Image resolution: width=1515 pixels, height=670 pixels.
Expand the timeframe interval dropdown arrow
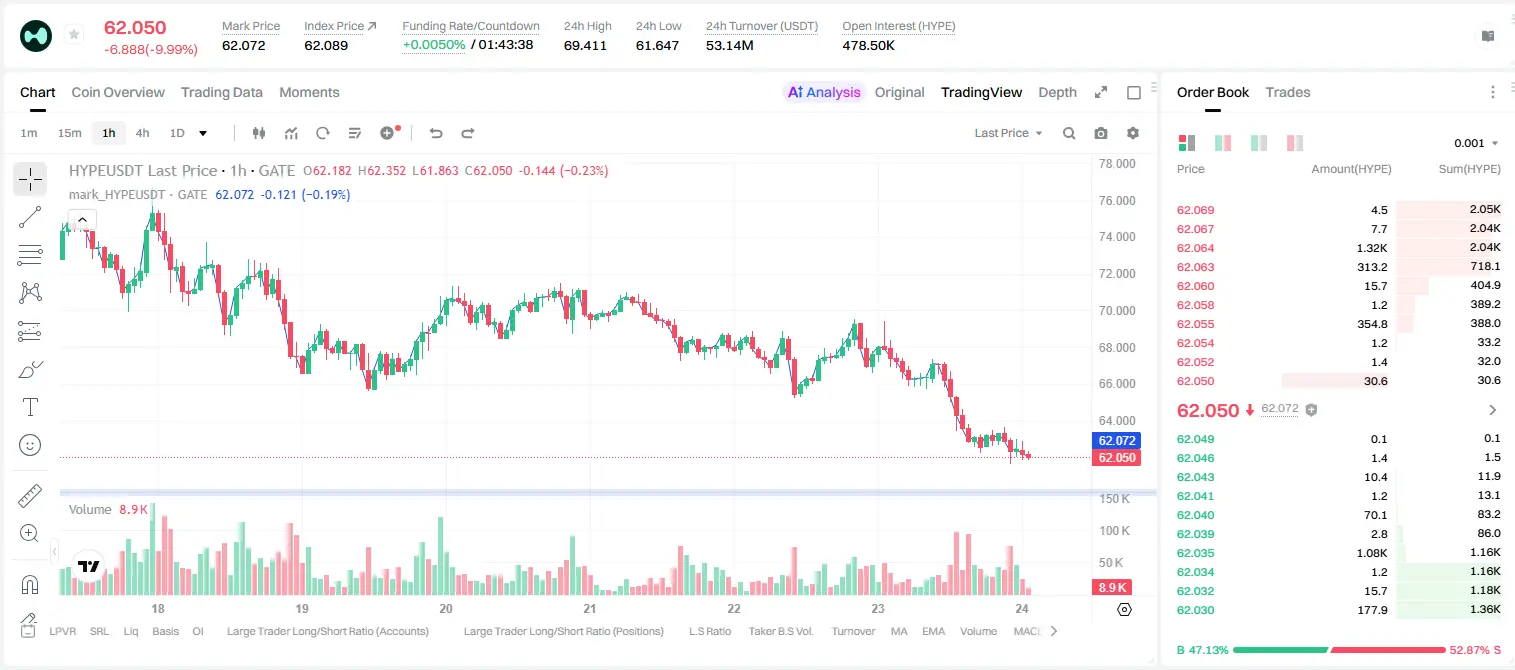[x=203, y=133]
